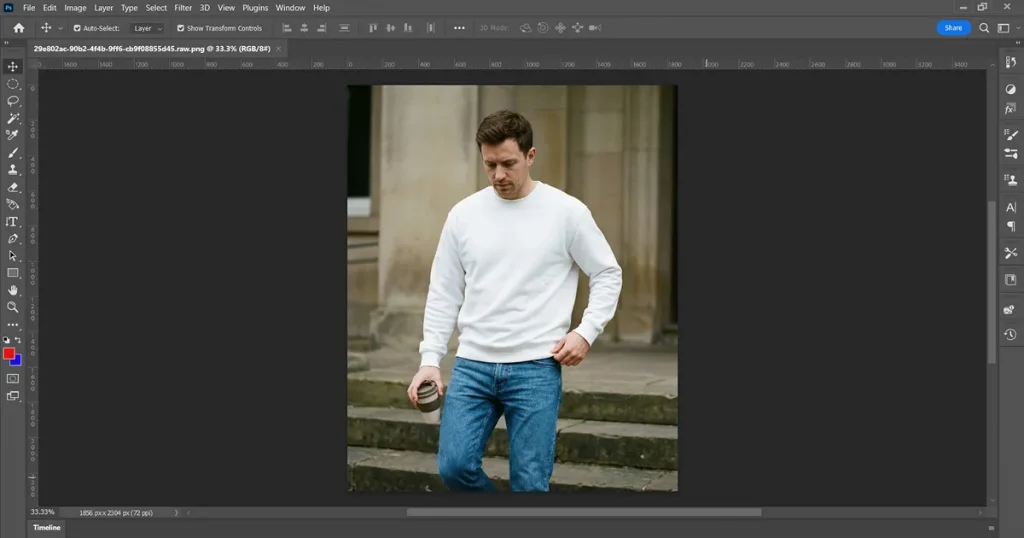Open the Plugins menu
The height and width of the screenshot is (538, 1024).
(x=255, y=8)
